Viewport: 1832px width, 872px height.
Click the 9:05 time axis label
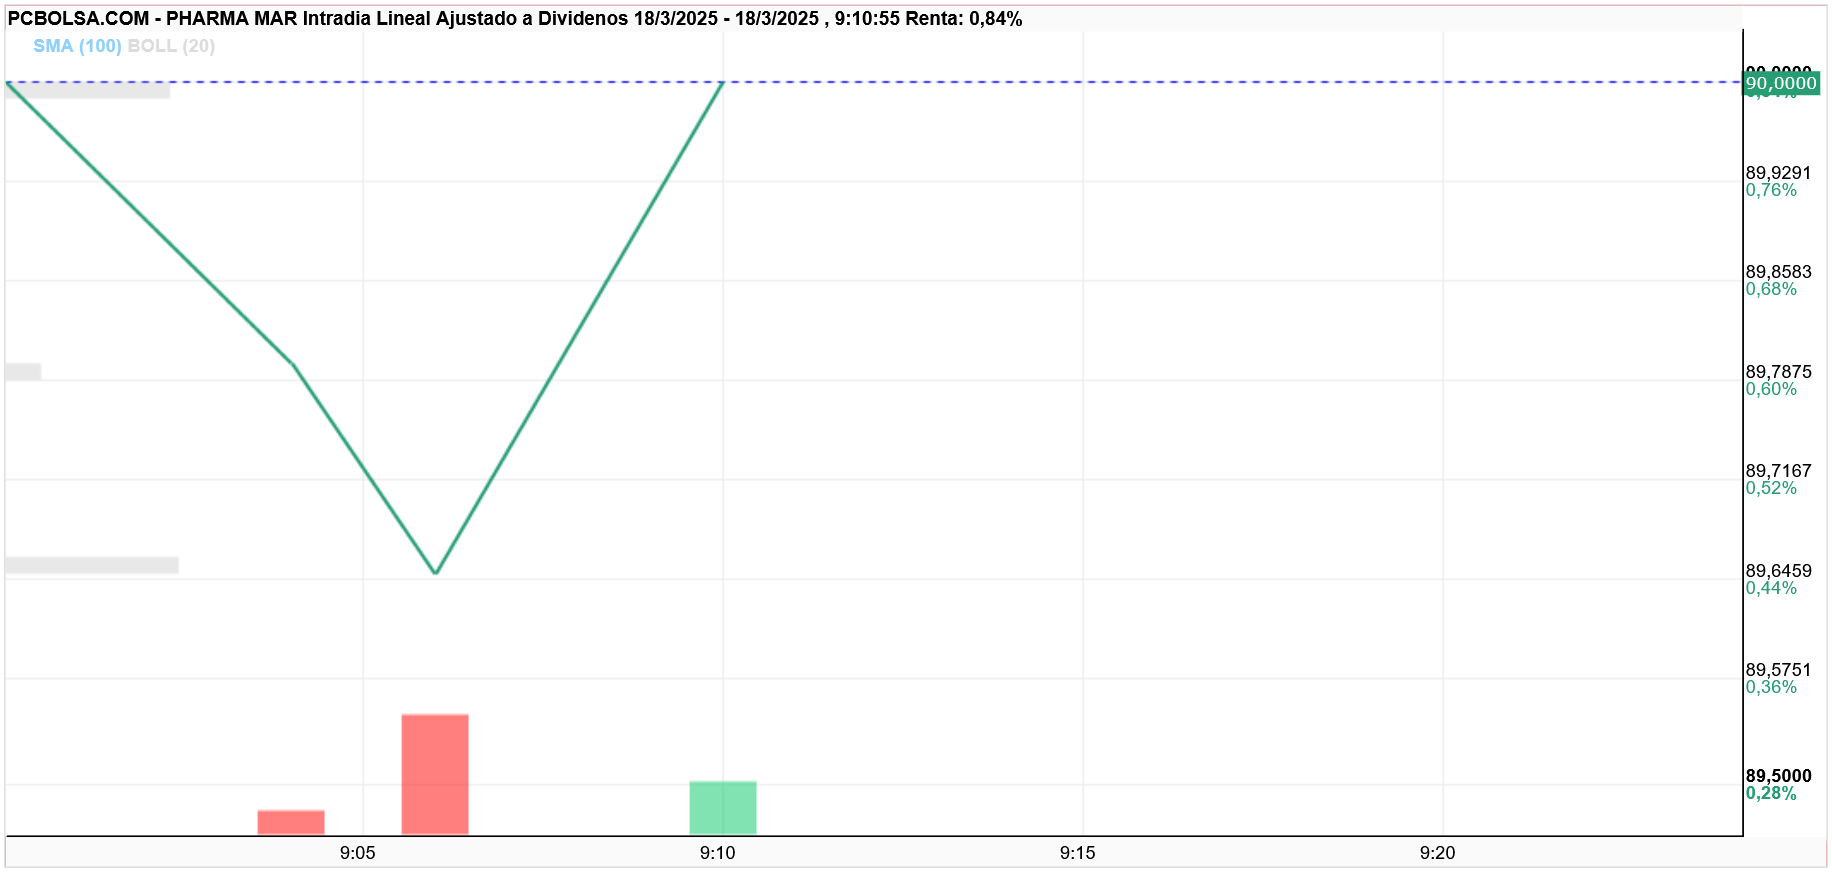tap(357, 853)
